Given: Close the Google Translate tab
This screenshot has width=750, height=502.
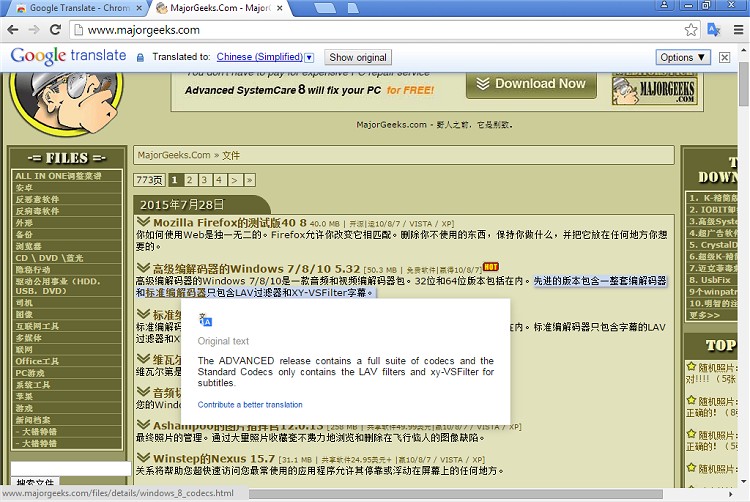Looking at the screenshot, I should 139,8.
